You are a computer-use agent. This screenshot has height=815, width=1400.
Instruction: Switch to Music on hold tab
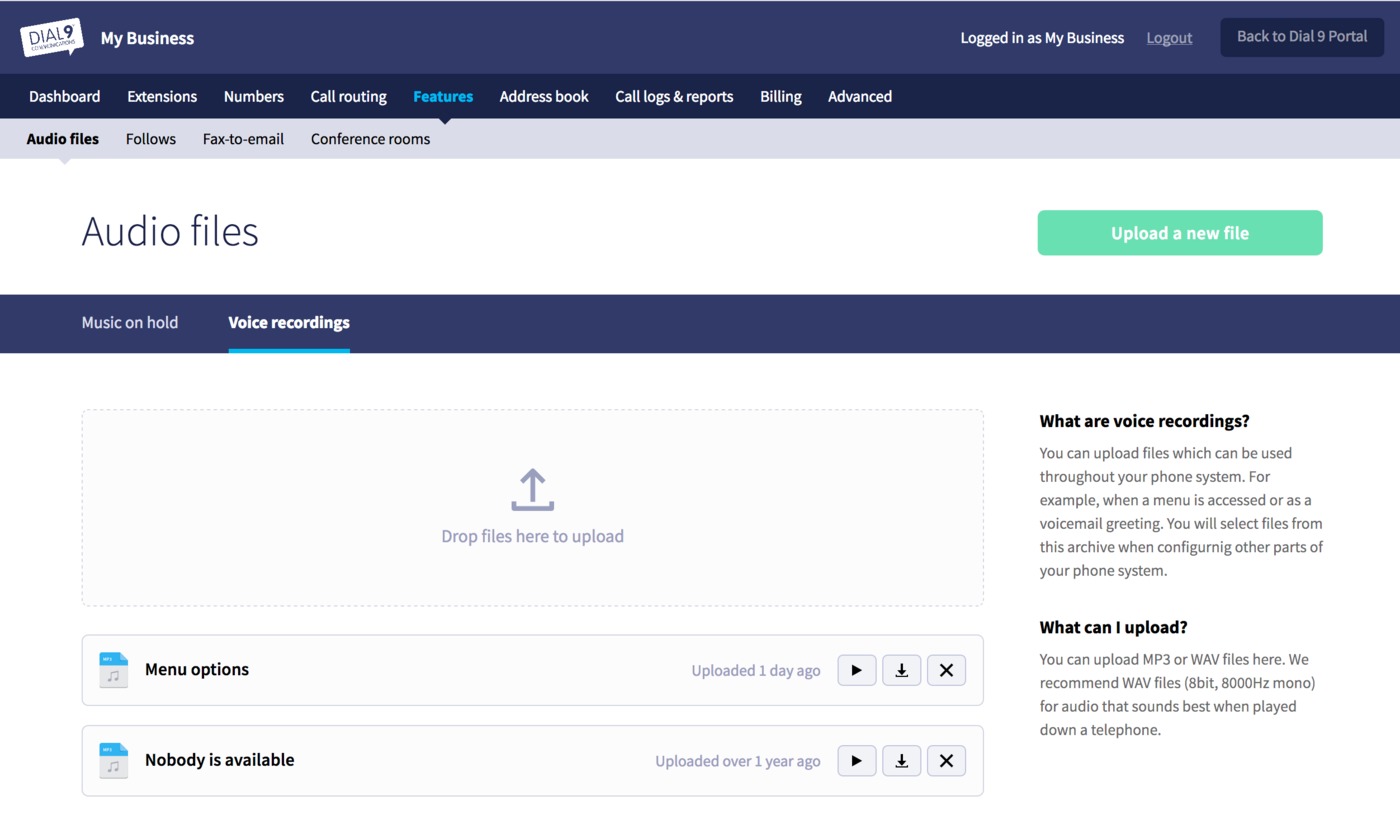130,322
